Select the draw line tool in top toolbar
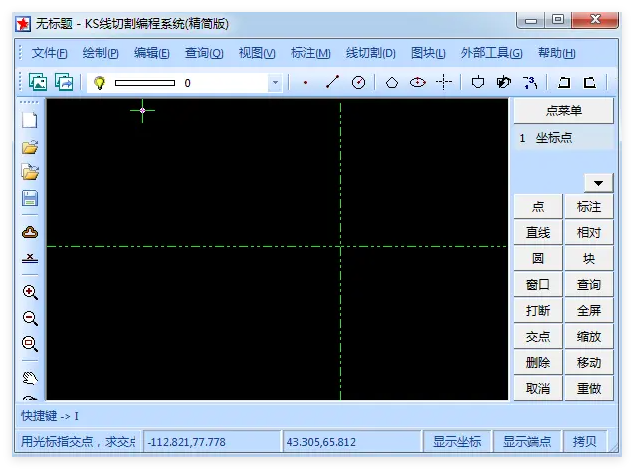The height and width of the screenshot is (469, 634). [332, 83]
